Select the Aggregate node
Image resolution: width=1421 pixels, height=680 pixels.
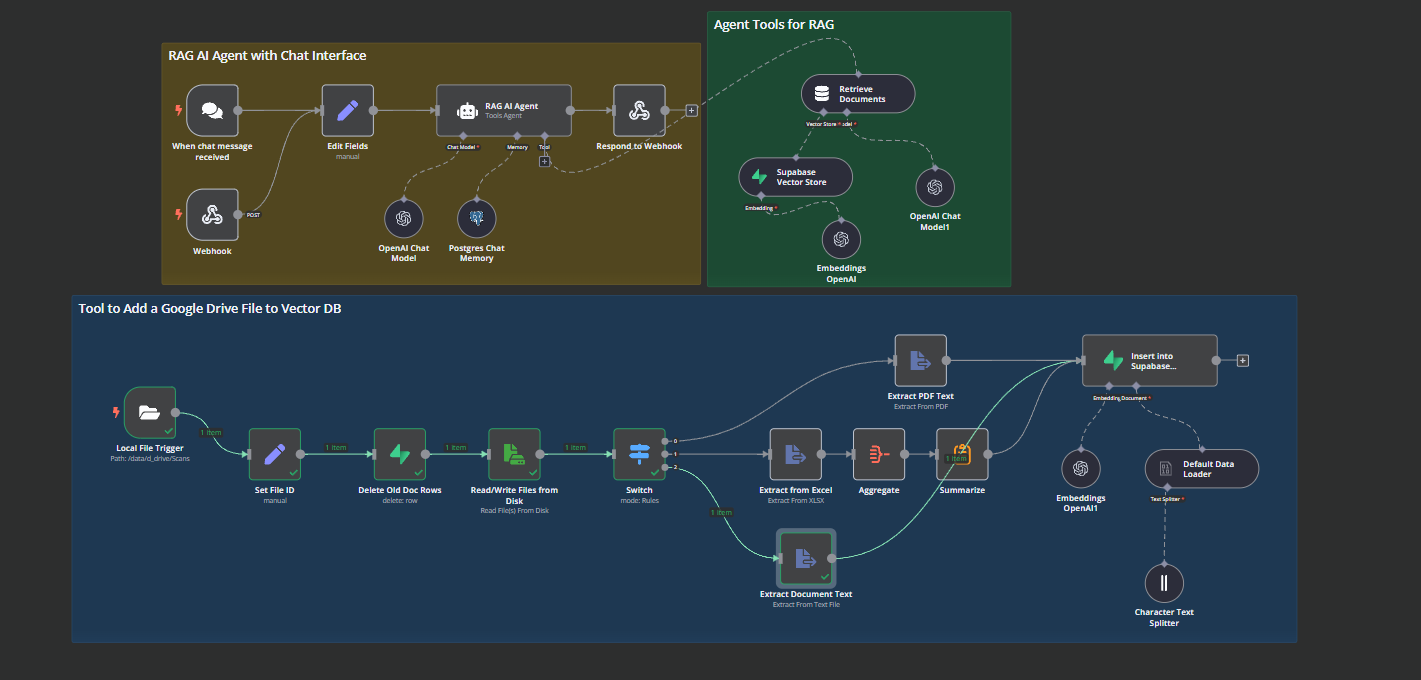pyautogui.click(x=879, y=455)
